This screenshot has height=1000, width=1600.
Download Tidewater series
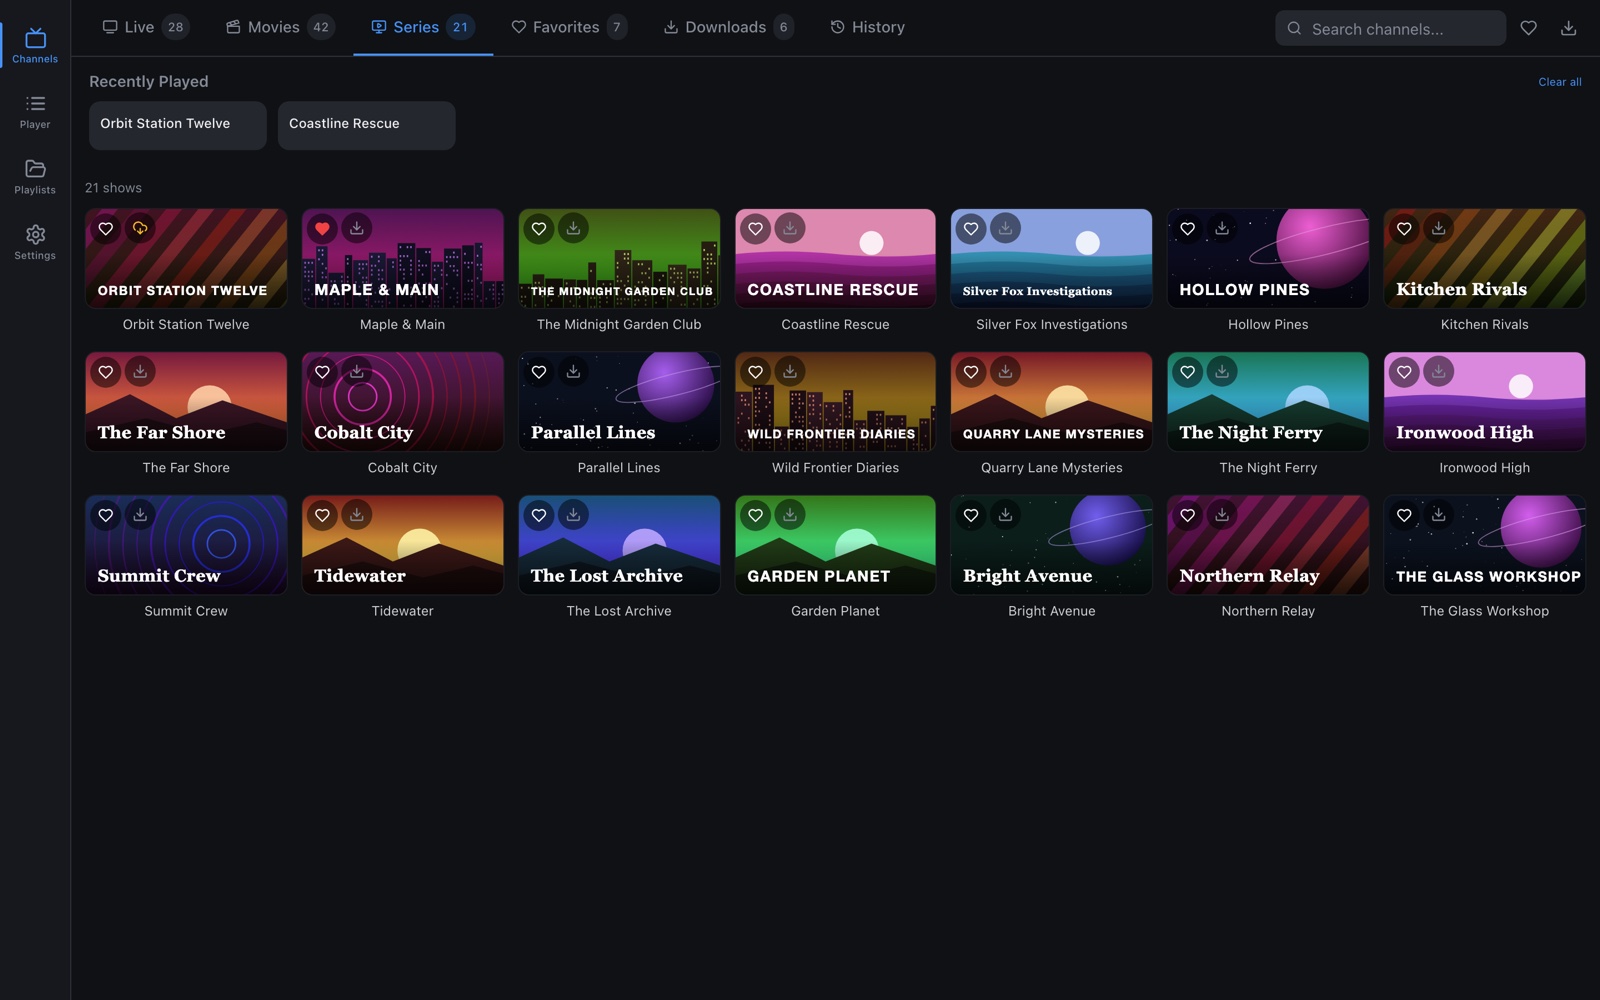click(x=357, y=515)
